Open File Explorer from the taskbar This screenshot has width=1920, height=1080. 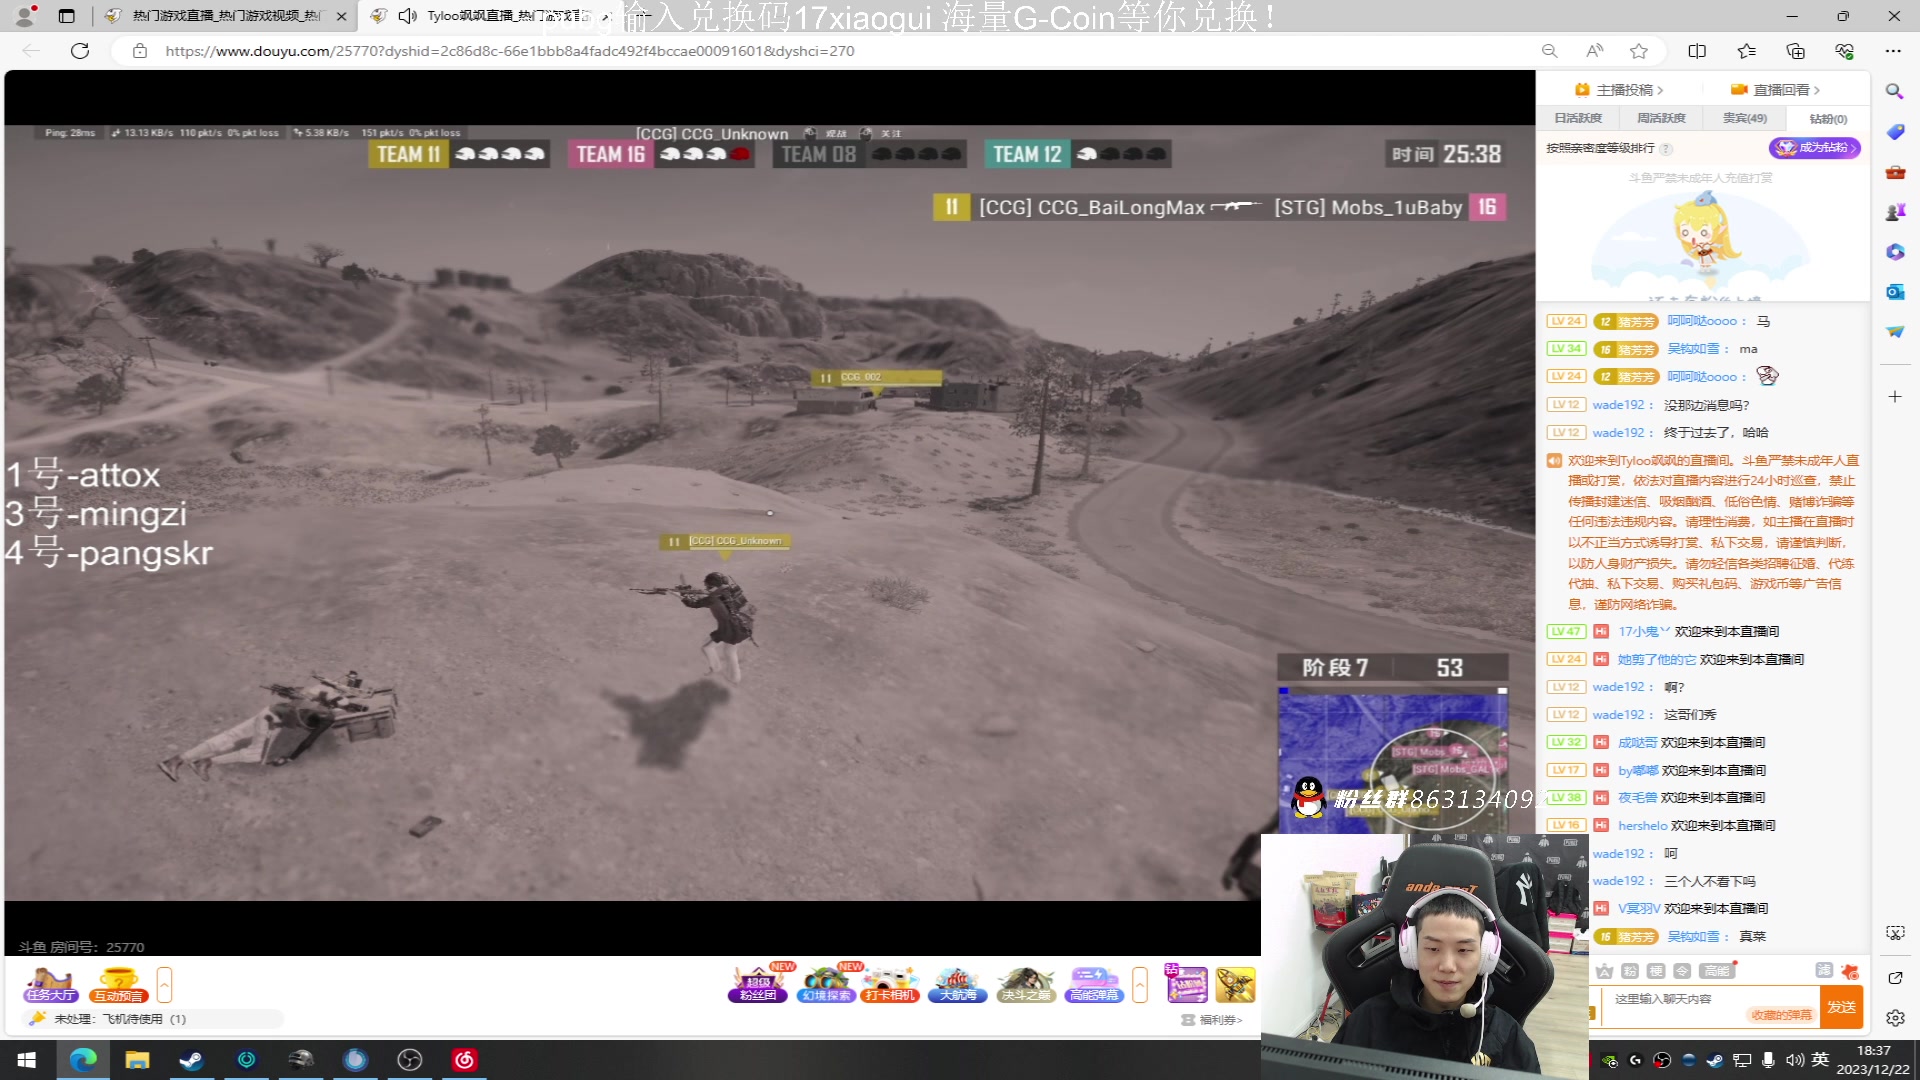pyautogui.click(x=137, y=1060)
